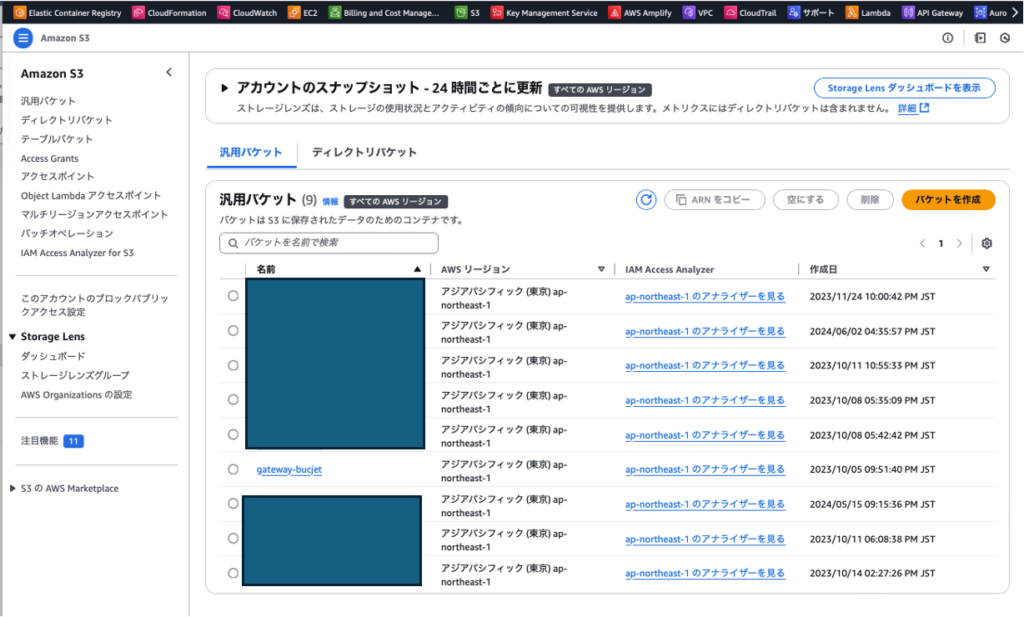Go to next page of buckets
This screenshot has height=617, width=1024.
(959, 243)
